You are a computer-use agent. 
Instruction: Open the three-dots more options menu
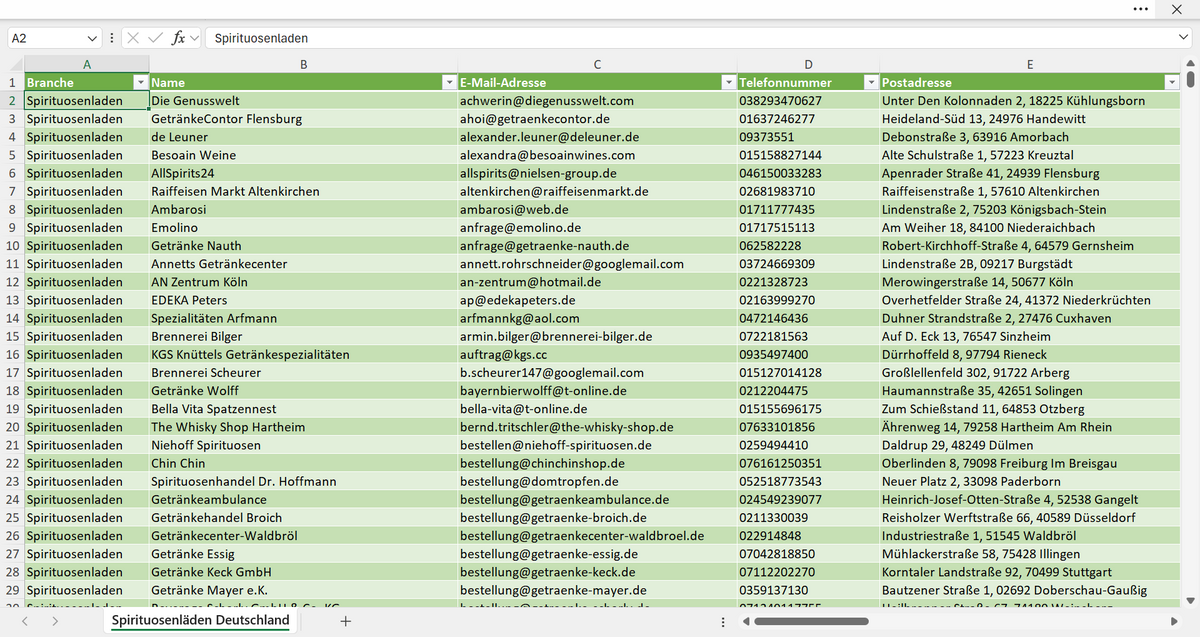pyautogui.click(x=1141, y=8)
